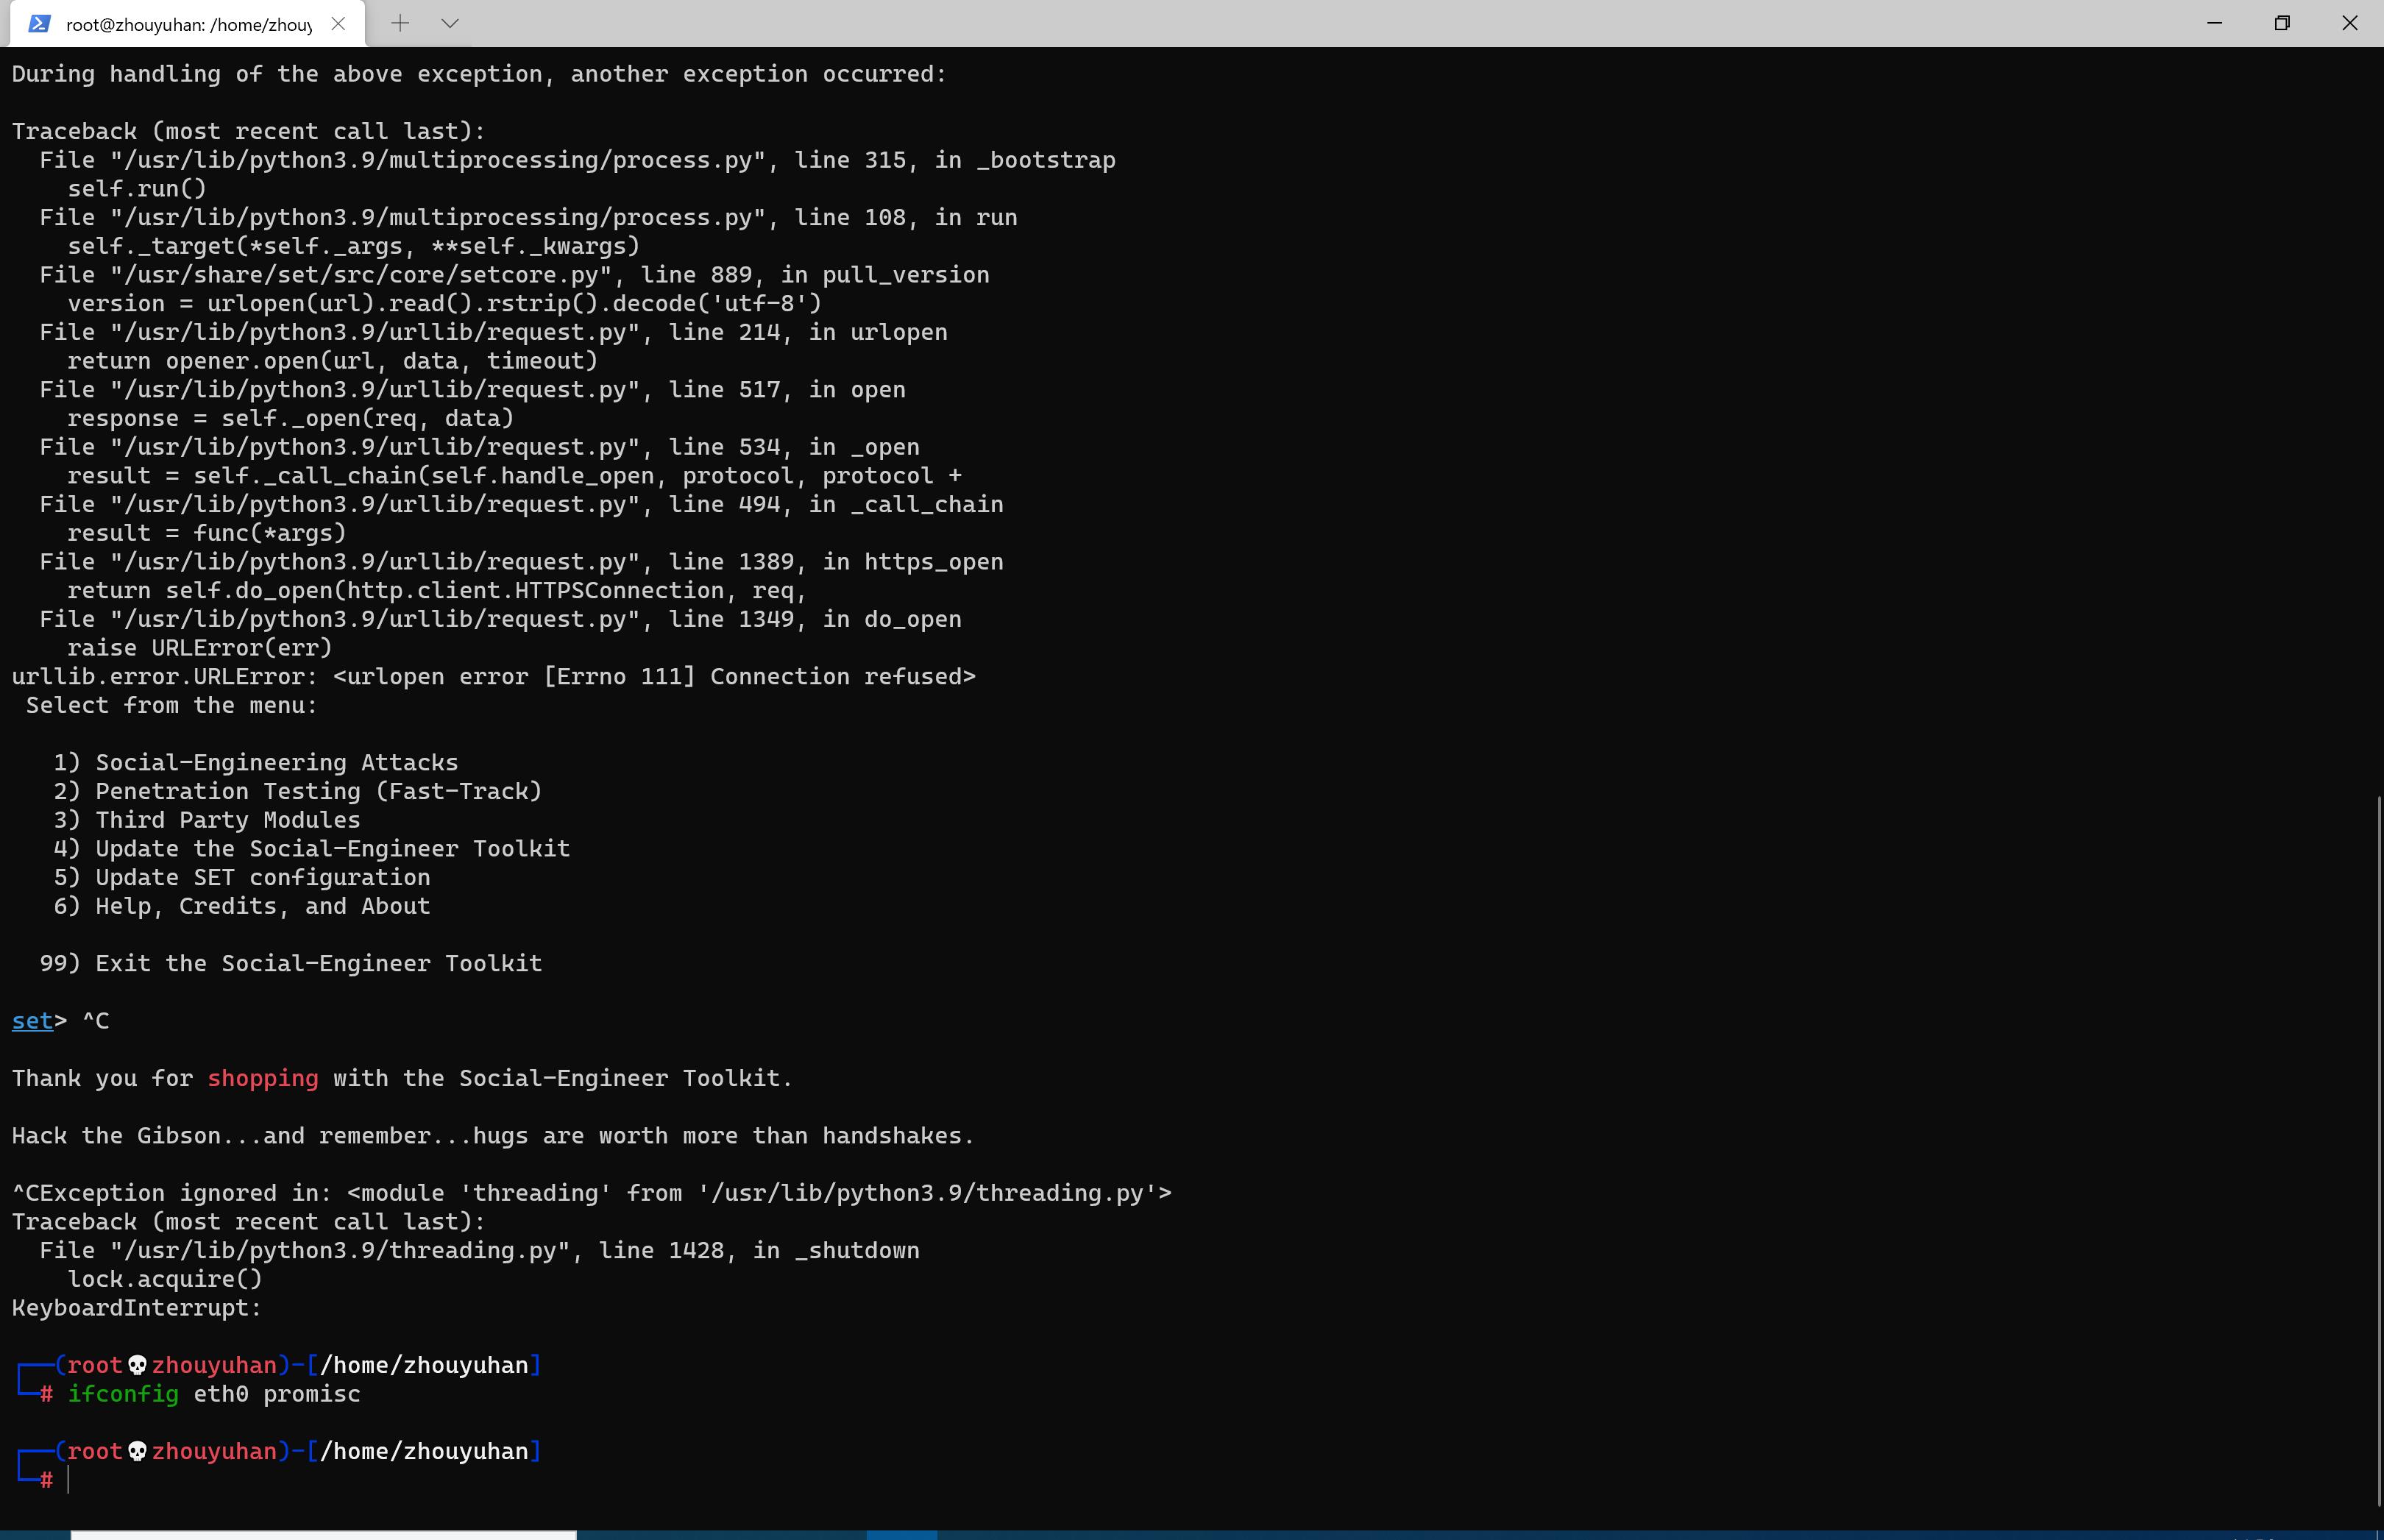Click menu line '1) Social-Engineering Attacks'
Screen dimensions: 2384x1540
[256, 763]
